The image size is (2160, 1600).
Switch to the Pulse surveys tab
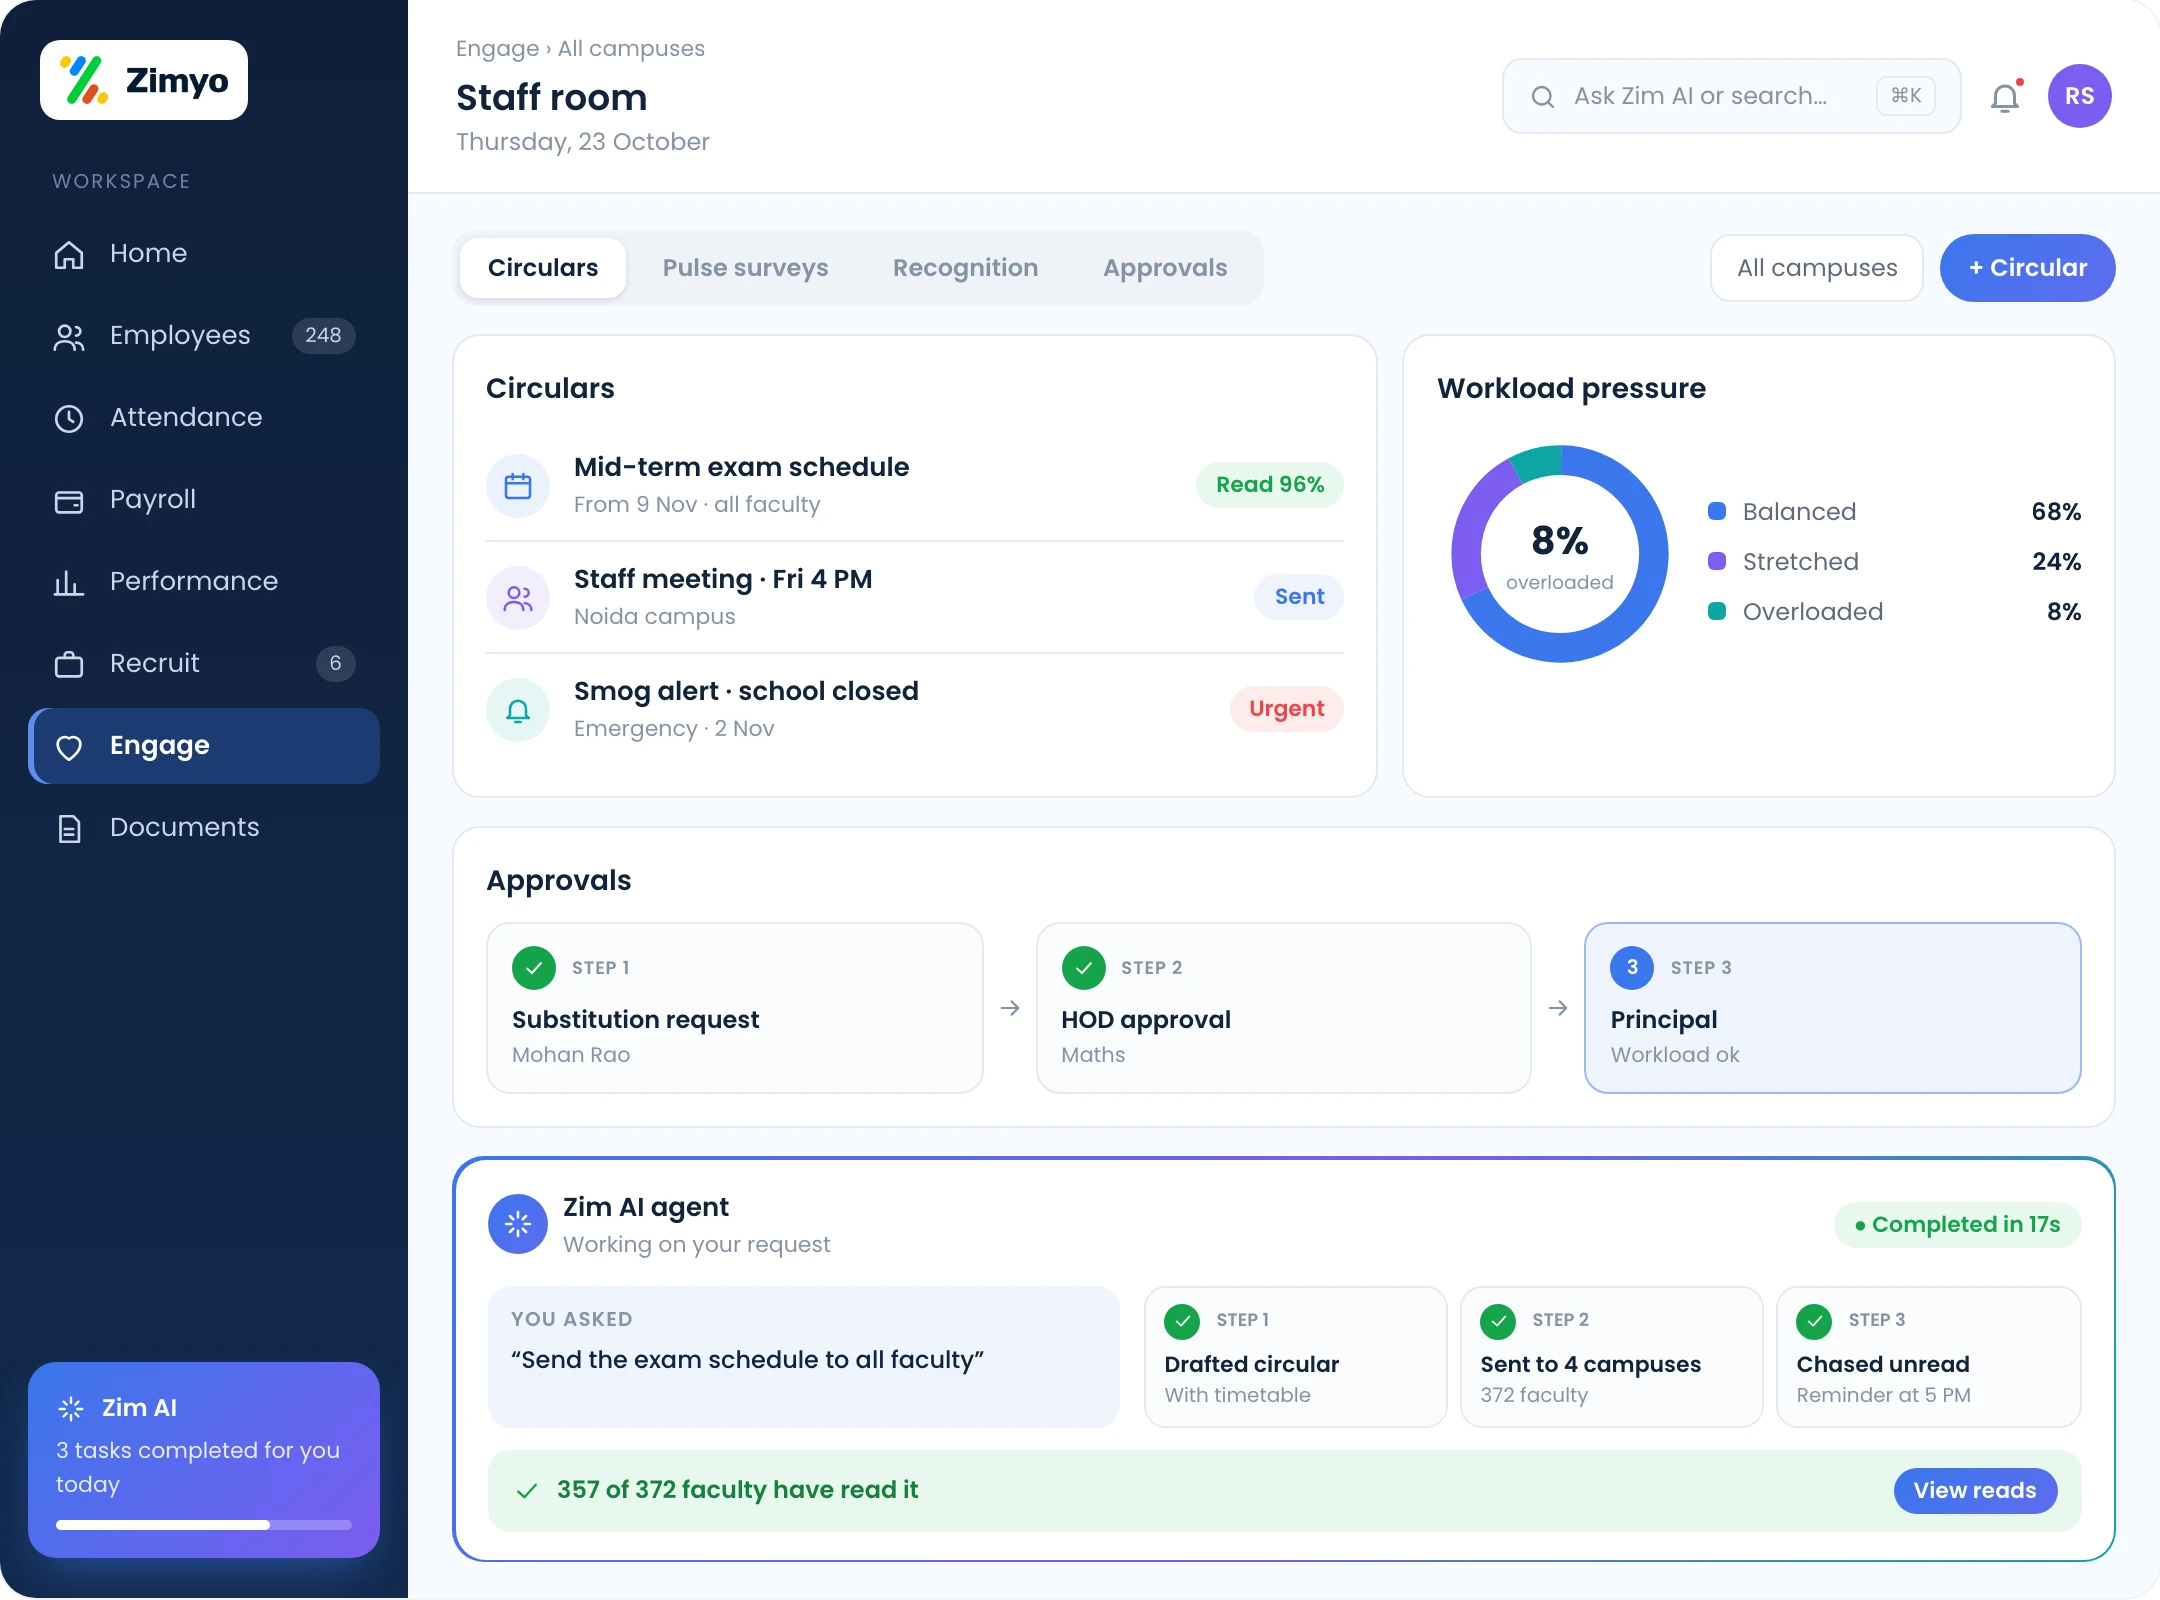coord(745,268)
